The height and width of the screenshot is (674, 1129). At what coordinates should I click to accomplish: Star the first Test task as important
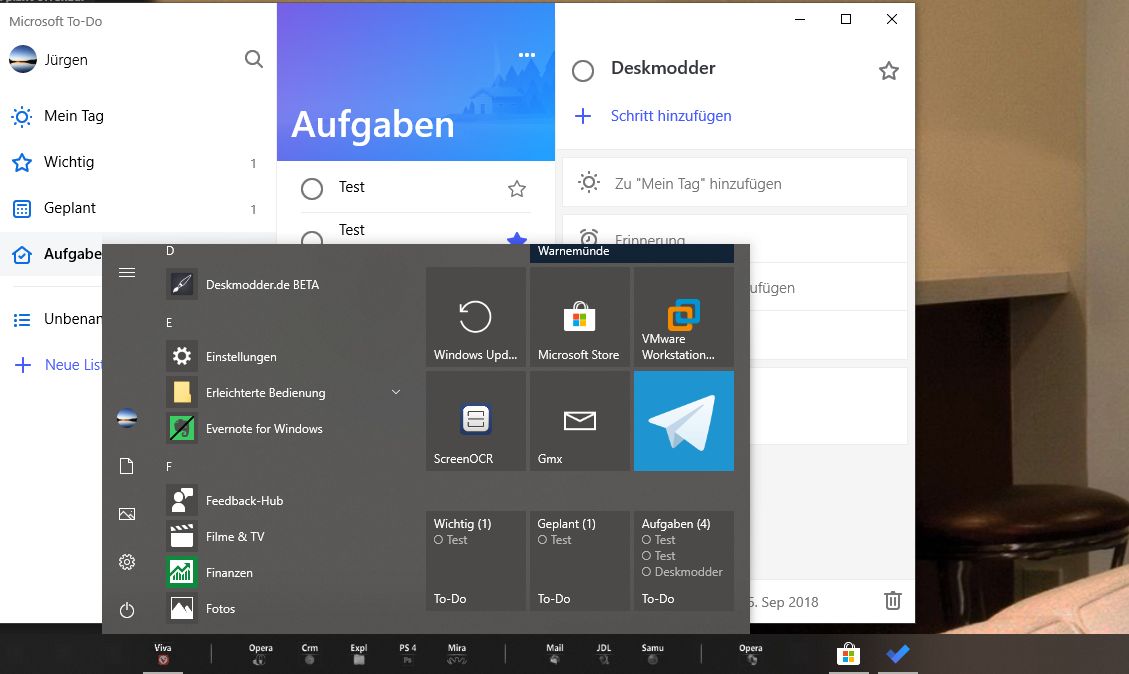click(x=517, y=189)
